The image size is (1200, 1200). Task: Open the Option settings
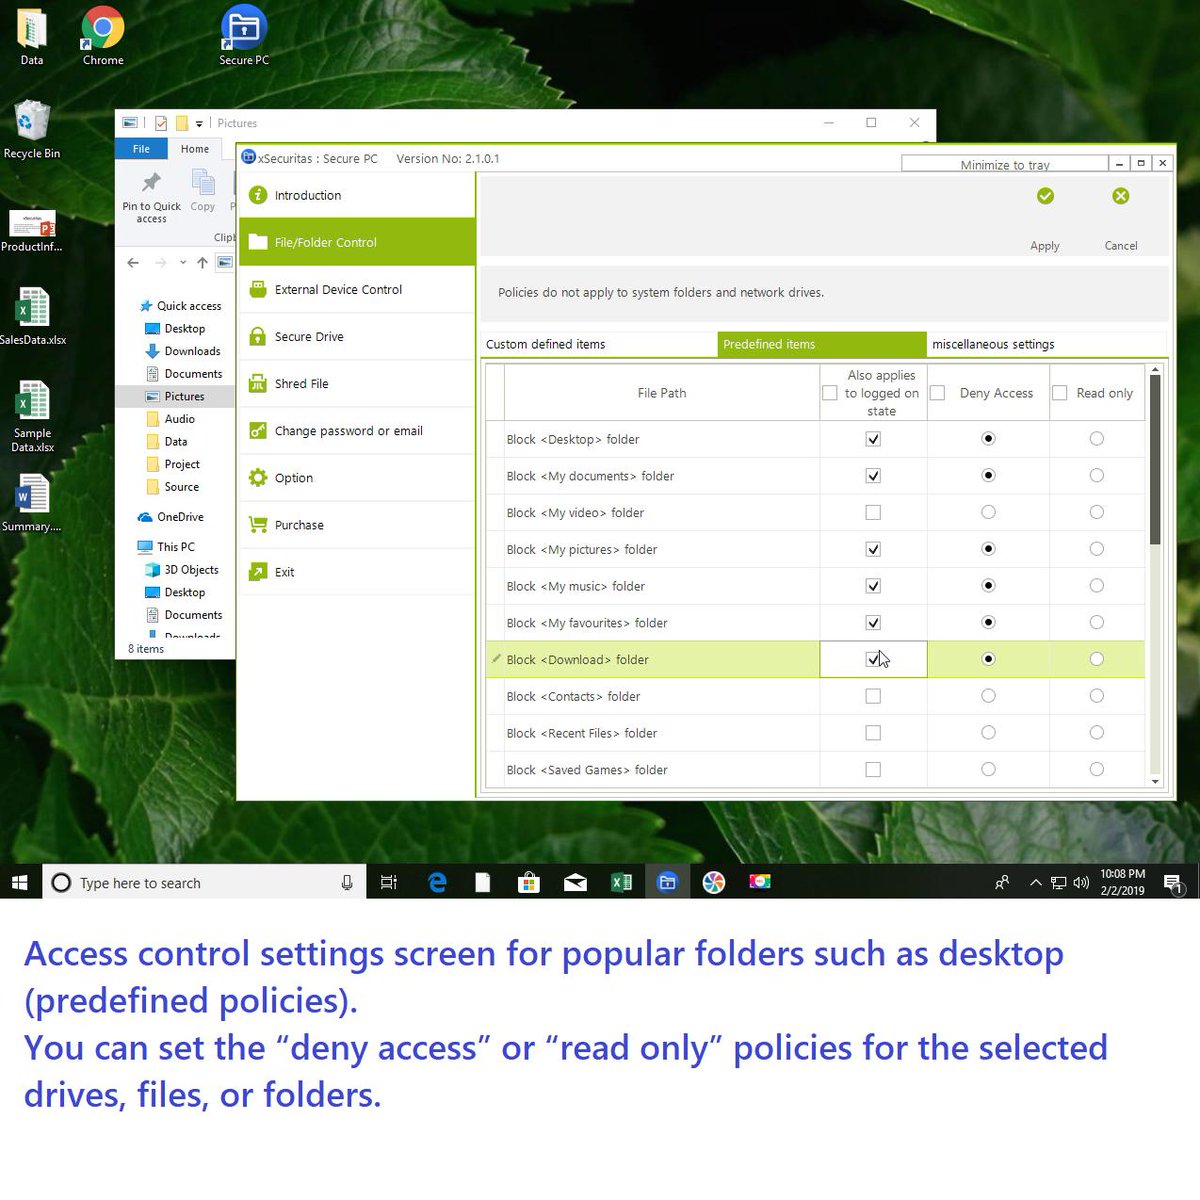point(293,477)
